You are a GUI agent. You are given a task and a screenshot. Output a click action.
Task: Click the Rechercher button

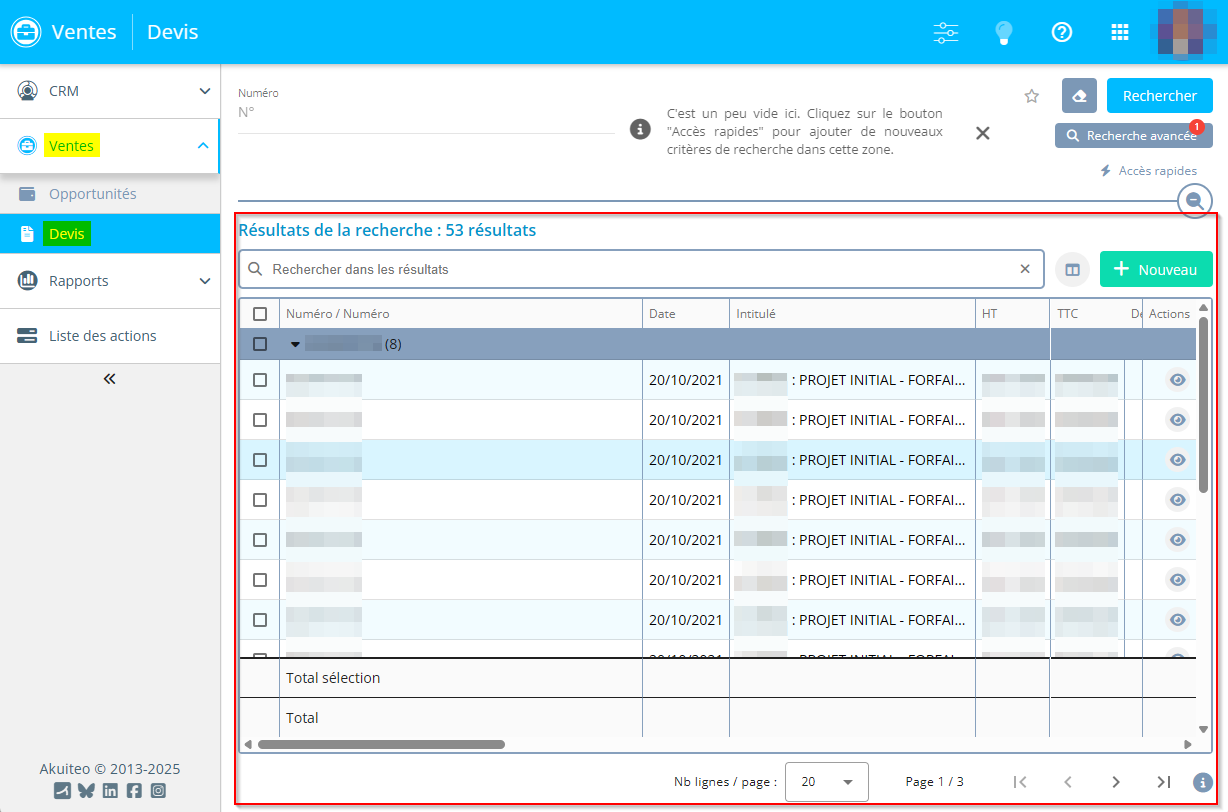[x=1159, y=96]
